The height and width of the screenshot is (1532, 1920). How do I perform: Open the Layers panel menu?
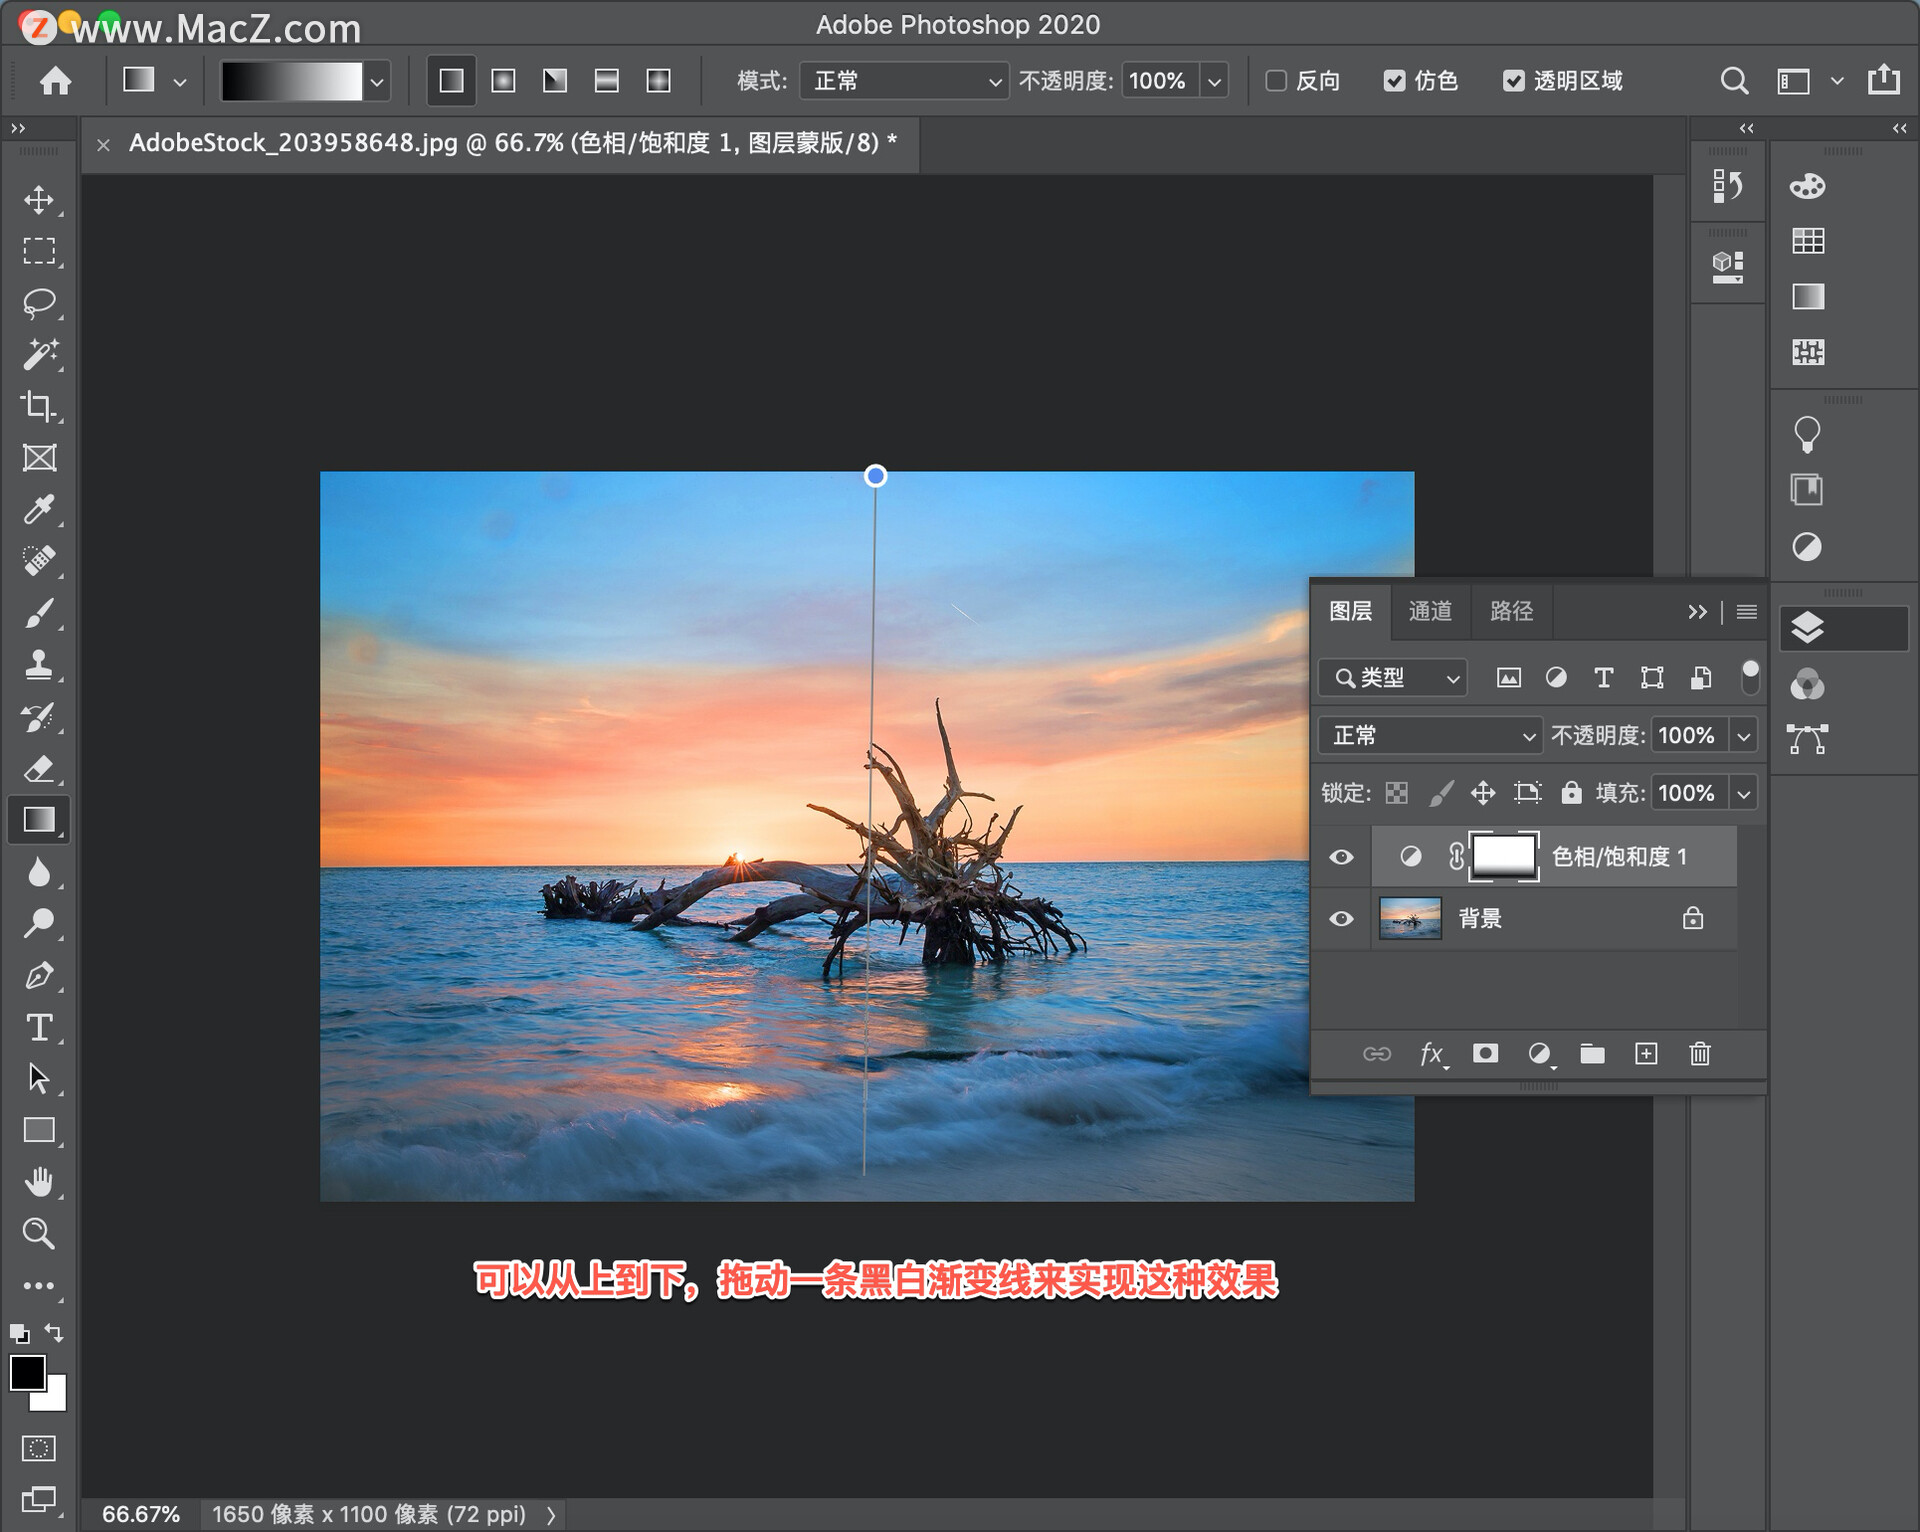tap(1746, 612)
